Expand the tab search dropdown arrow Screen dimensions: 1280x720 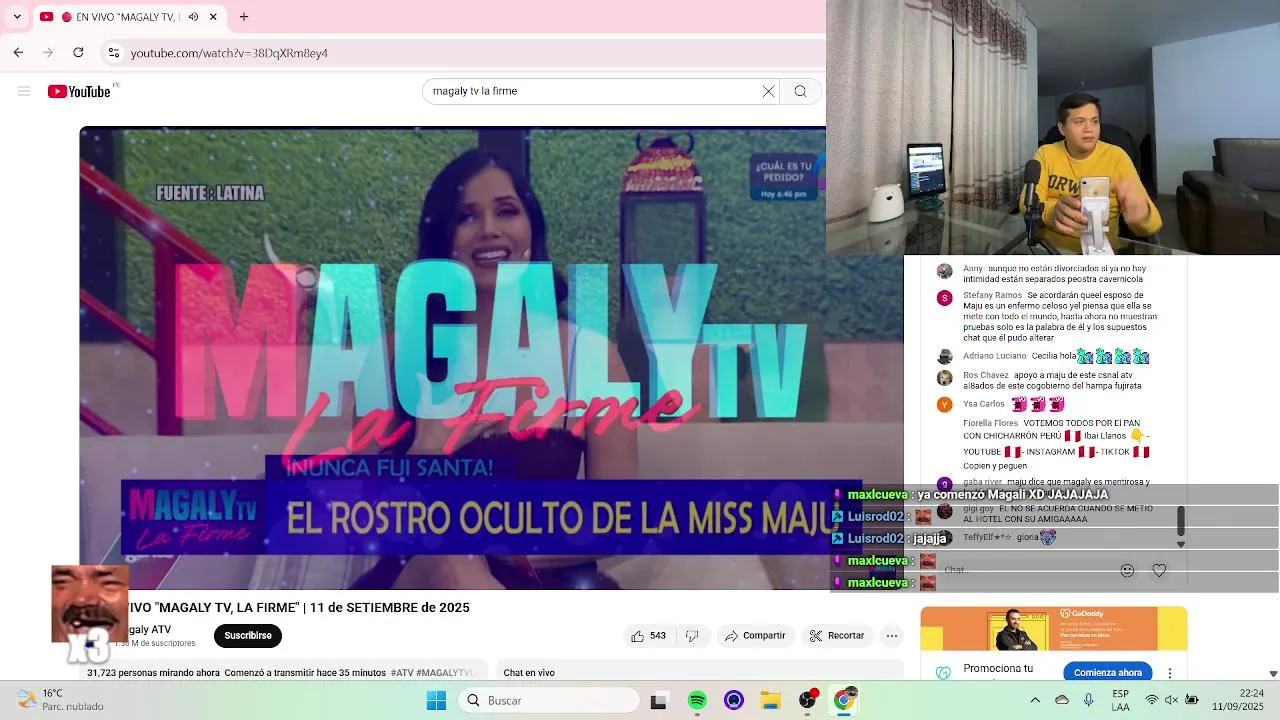coord(17,17)
